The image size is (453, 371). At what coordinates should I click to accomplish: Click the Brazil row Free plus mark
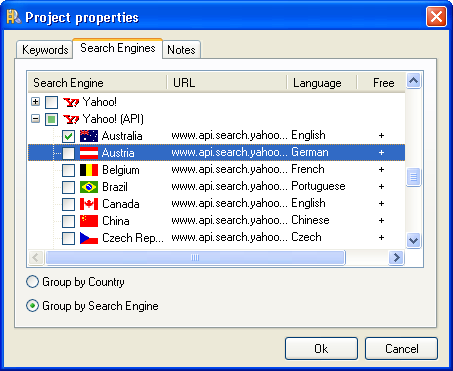click(381, 187)
